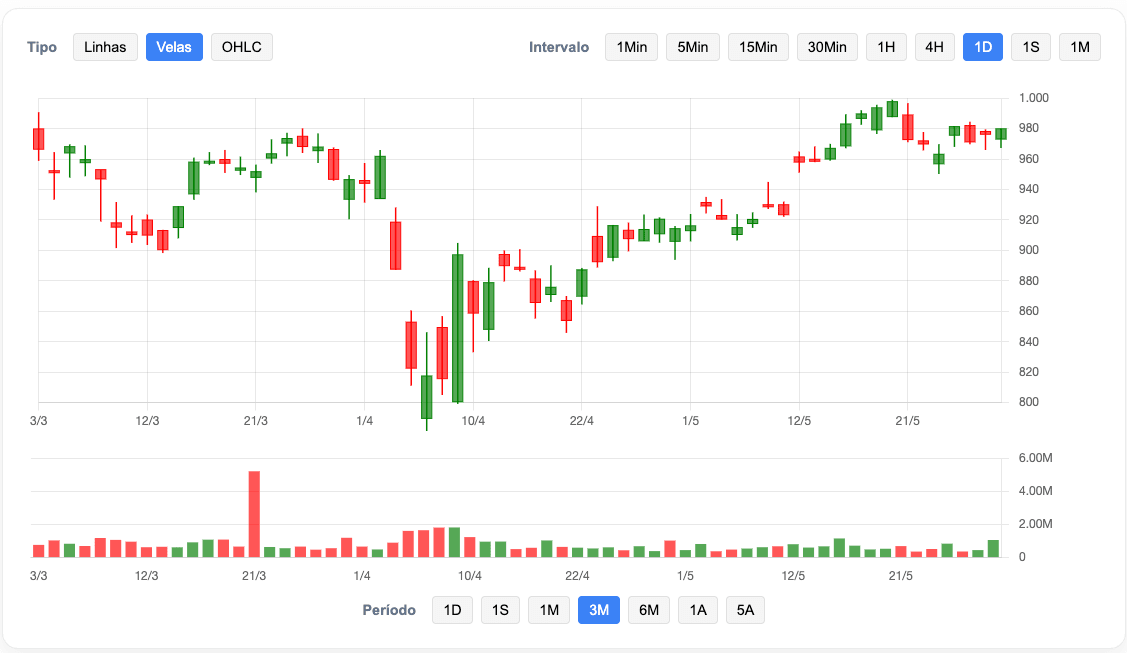Set the period to 1A

(x=698, y=610)
